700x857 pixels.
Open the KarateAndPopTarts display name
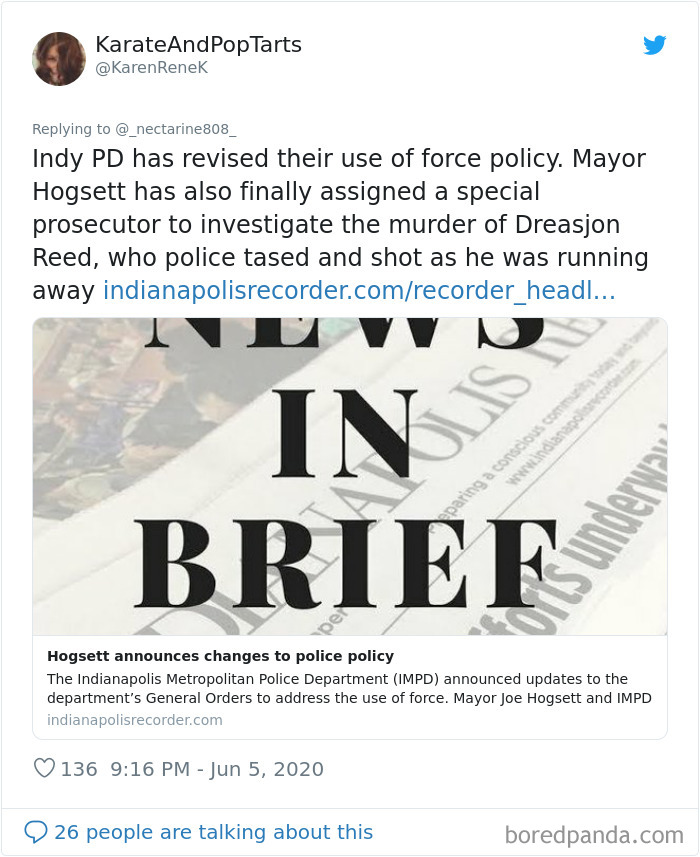click(x=198, y=45)
